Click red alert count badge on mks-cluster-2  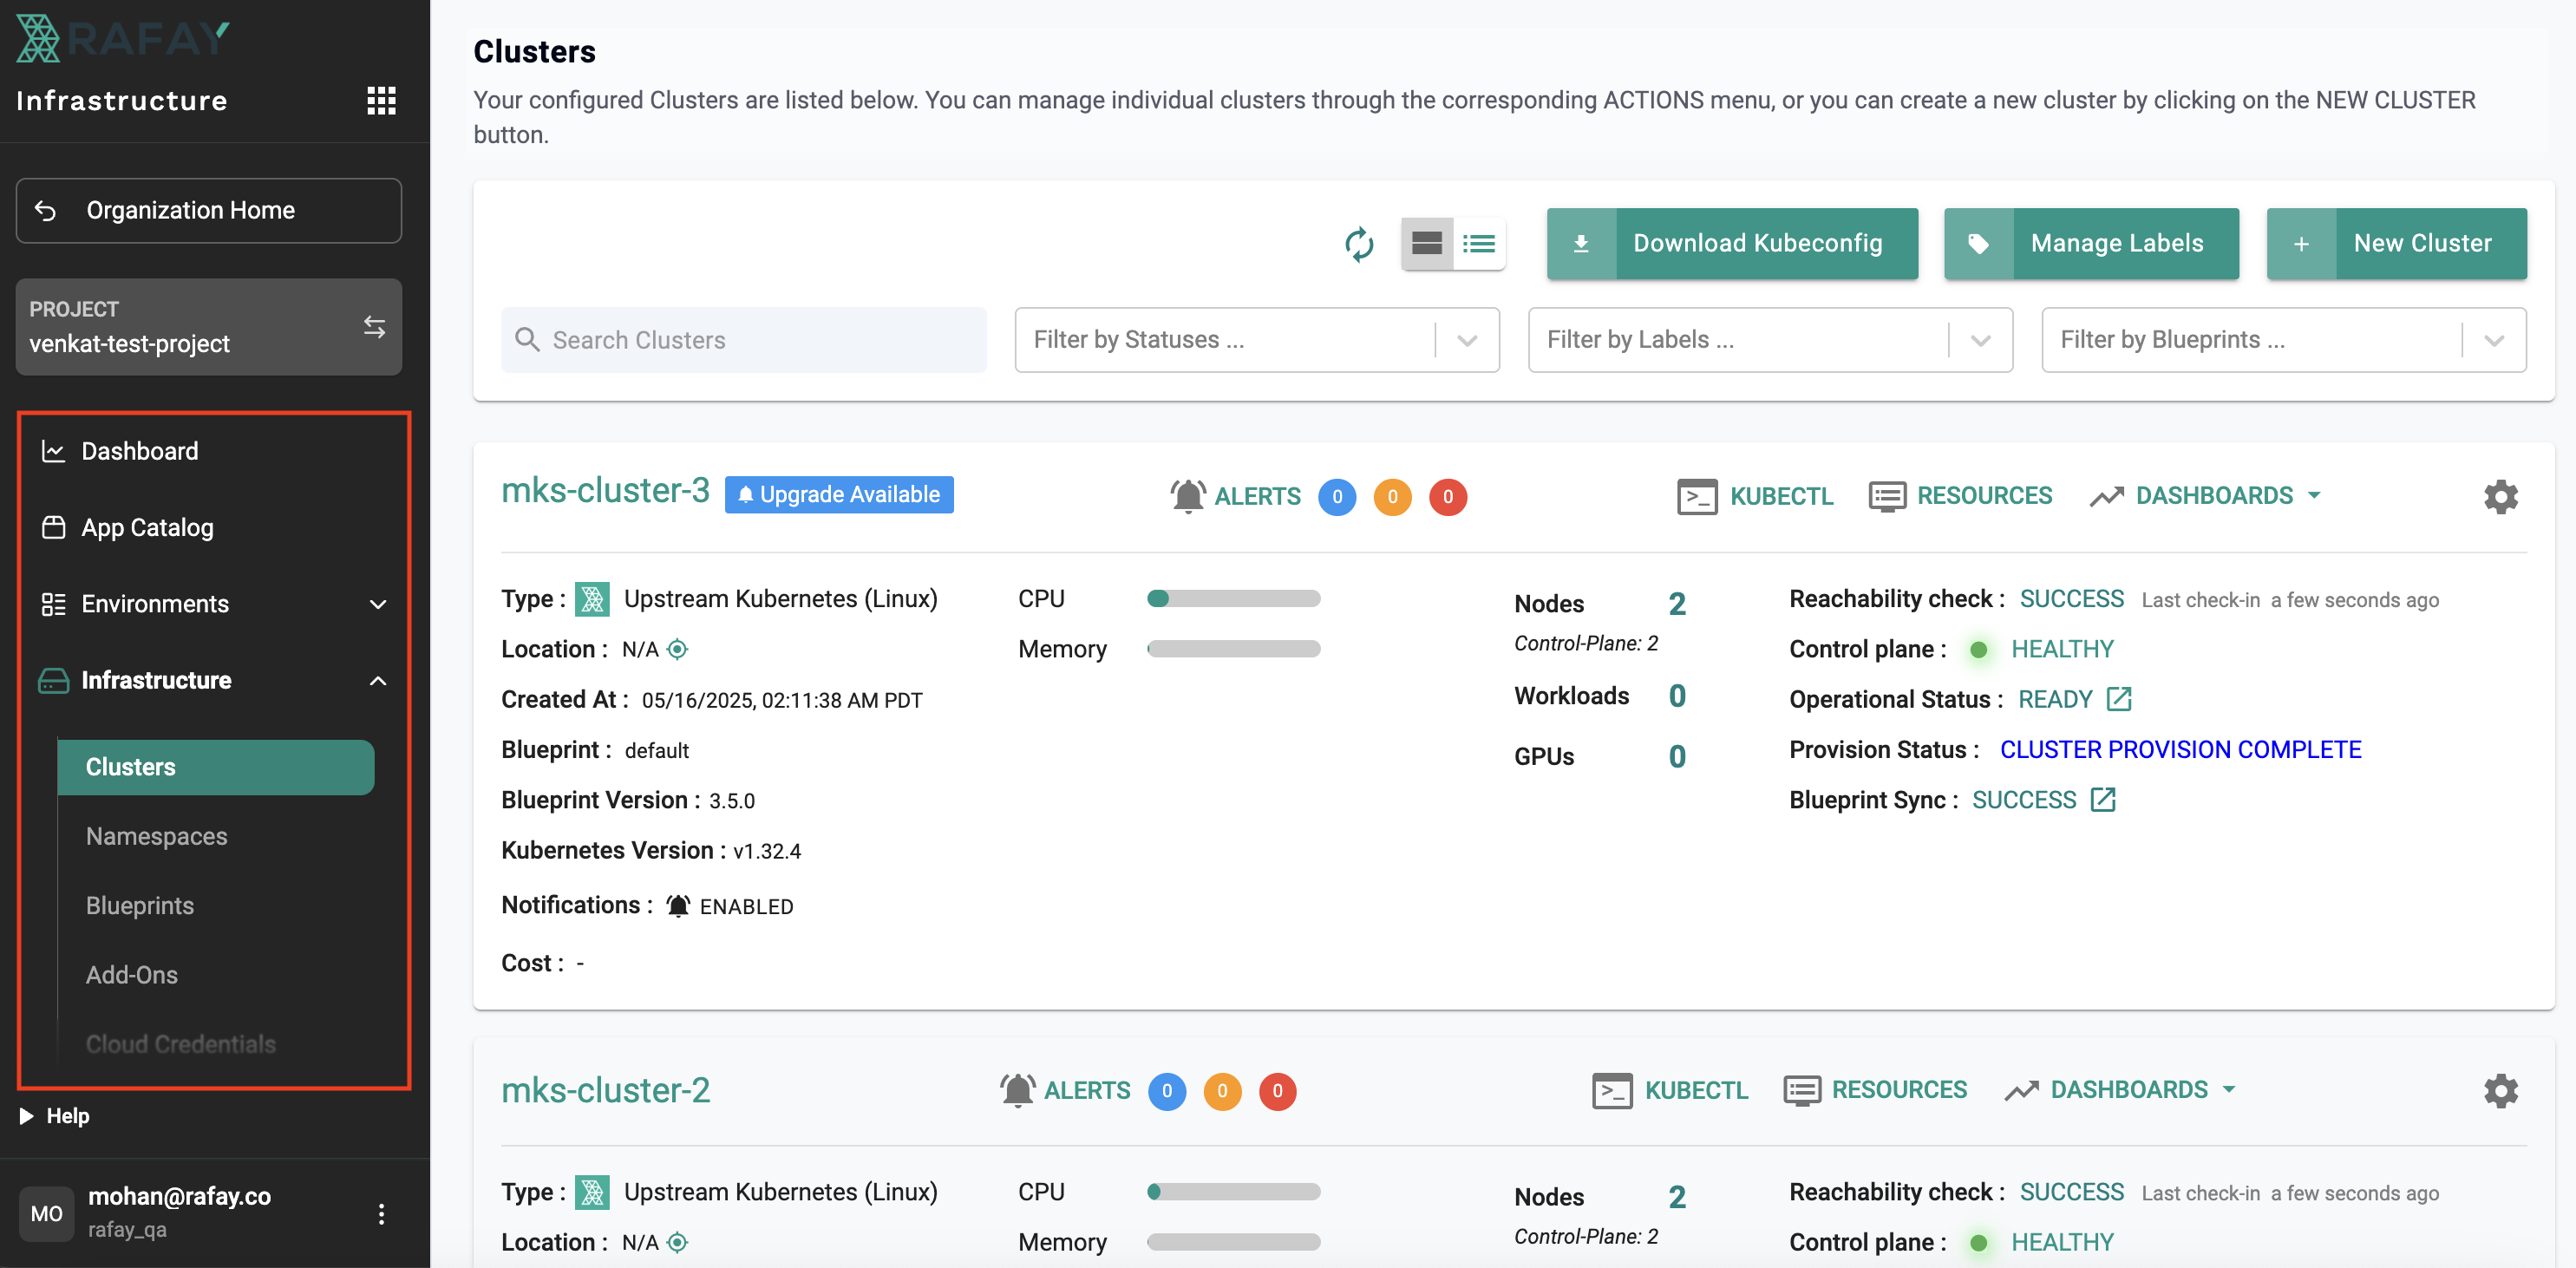point(1277,1091)
